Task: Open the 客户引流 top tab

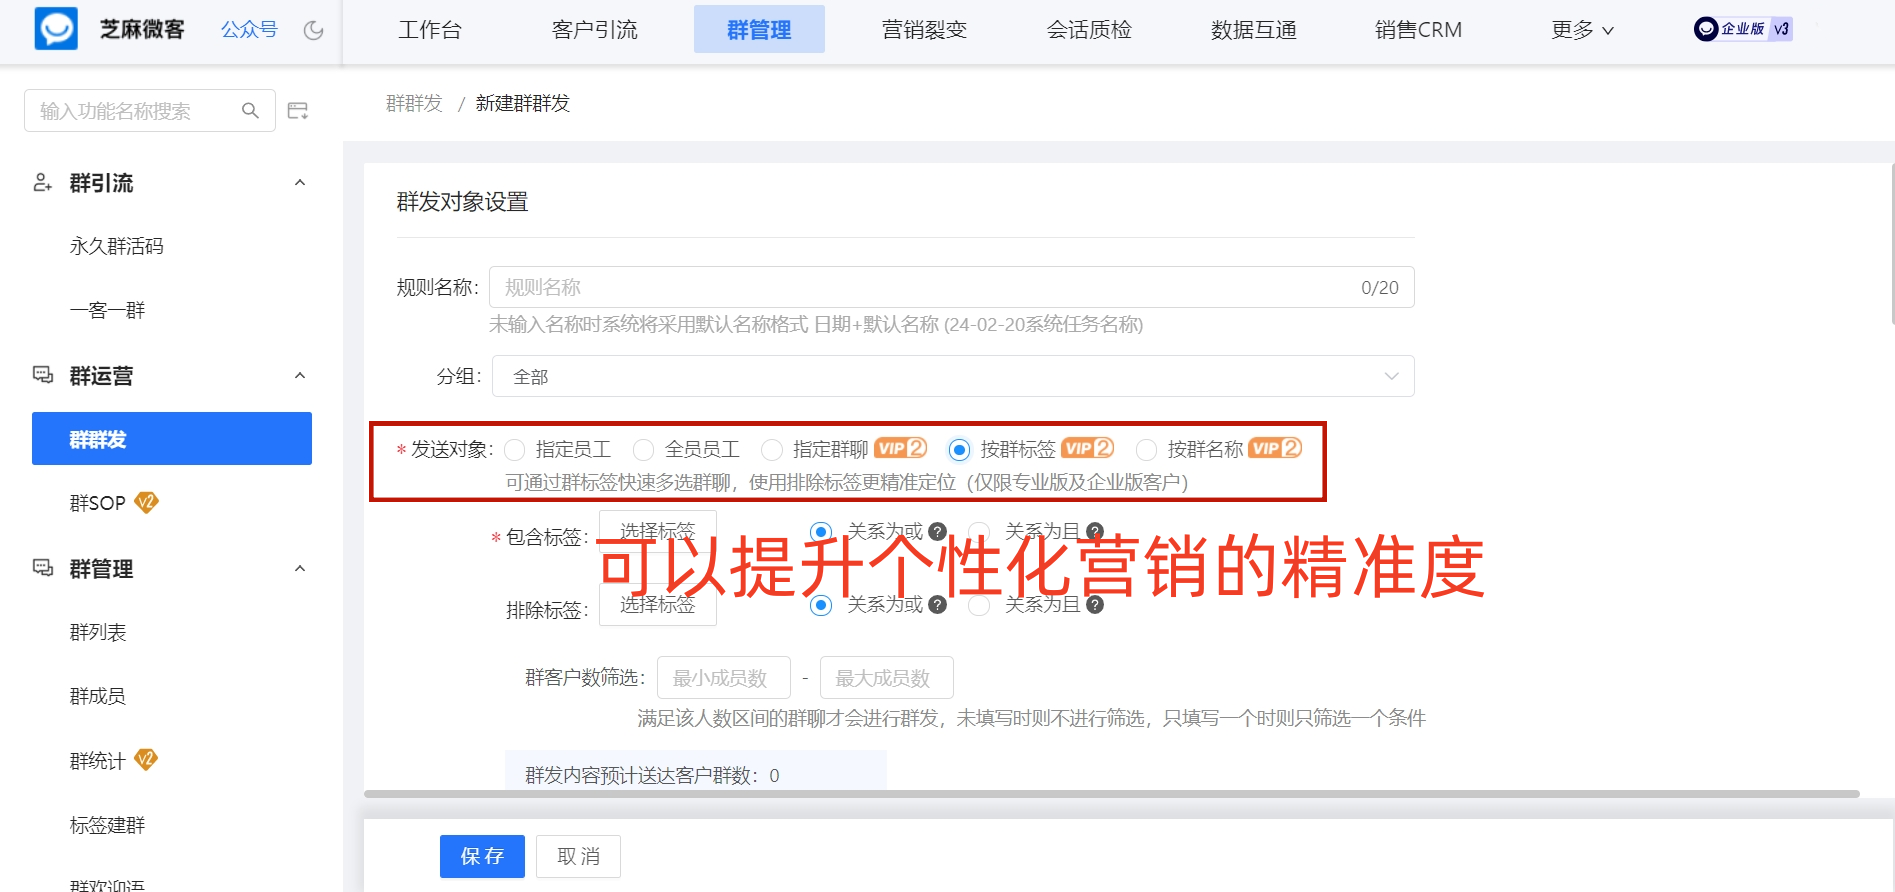Action: [x=595, y=30]
